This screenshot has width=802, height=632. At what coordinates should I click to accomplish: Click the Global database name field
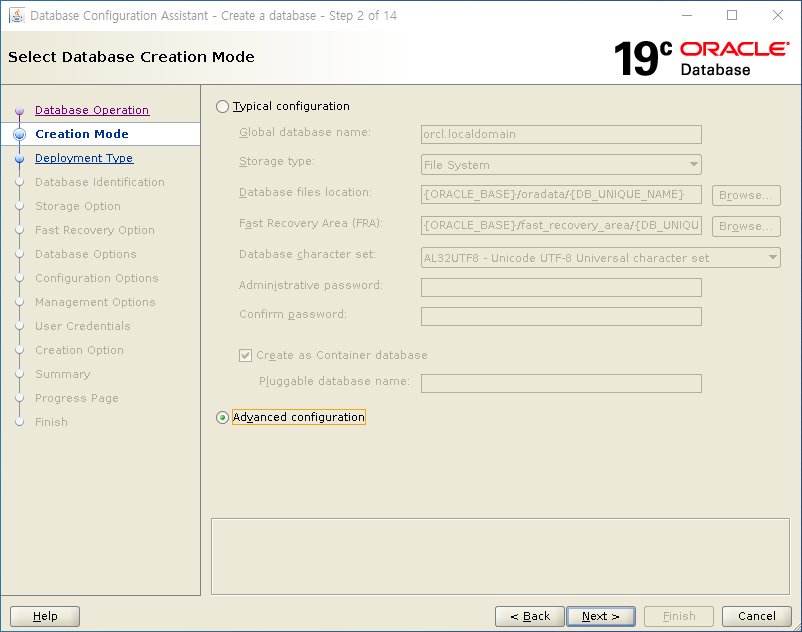(561, 134)
